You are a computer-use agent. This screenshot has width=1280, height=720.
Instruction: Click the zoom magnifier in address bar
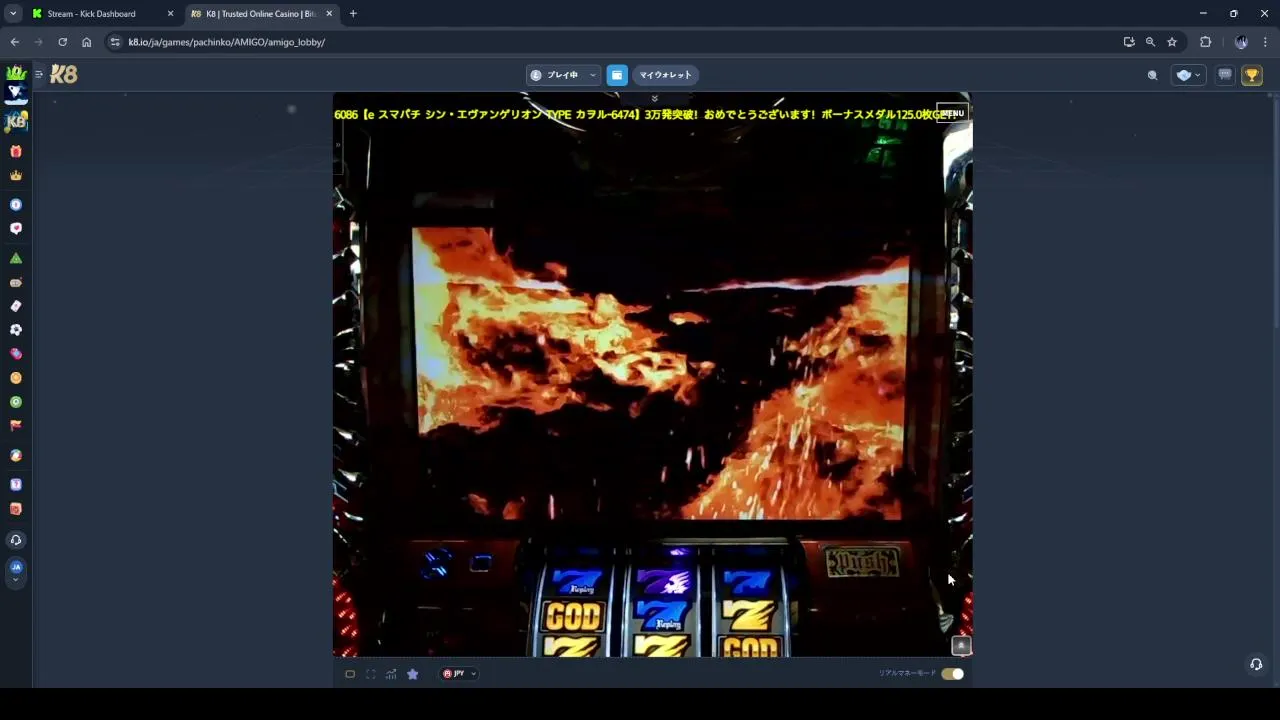coord(1150,42)
